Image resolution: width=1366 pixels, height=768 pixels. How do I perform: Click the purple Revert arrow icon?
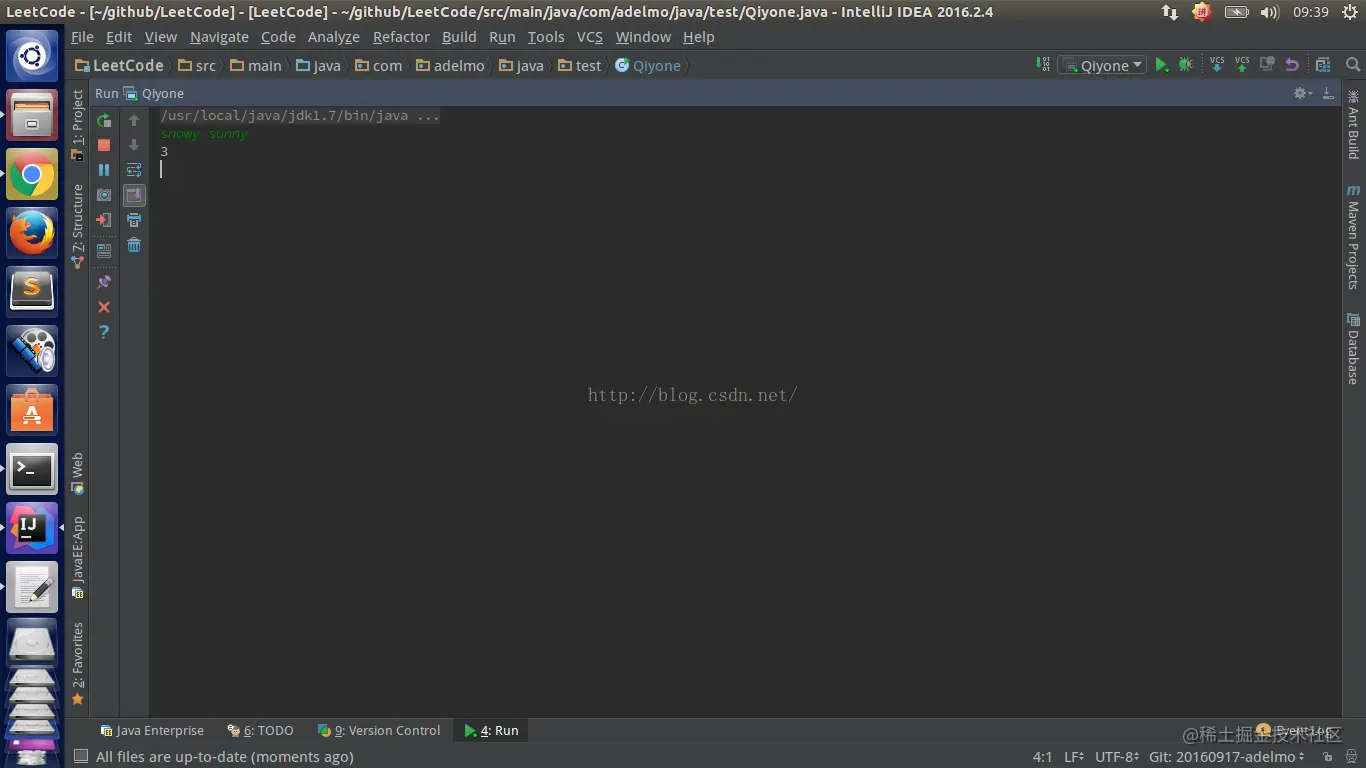point(1292,65)
